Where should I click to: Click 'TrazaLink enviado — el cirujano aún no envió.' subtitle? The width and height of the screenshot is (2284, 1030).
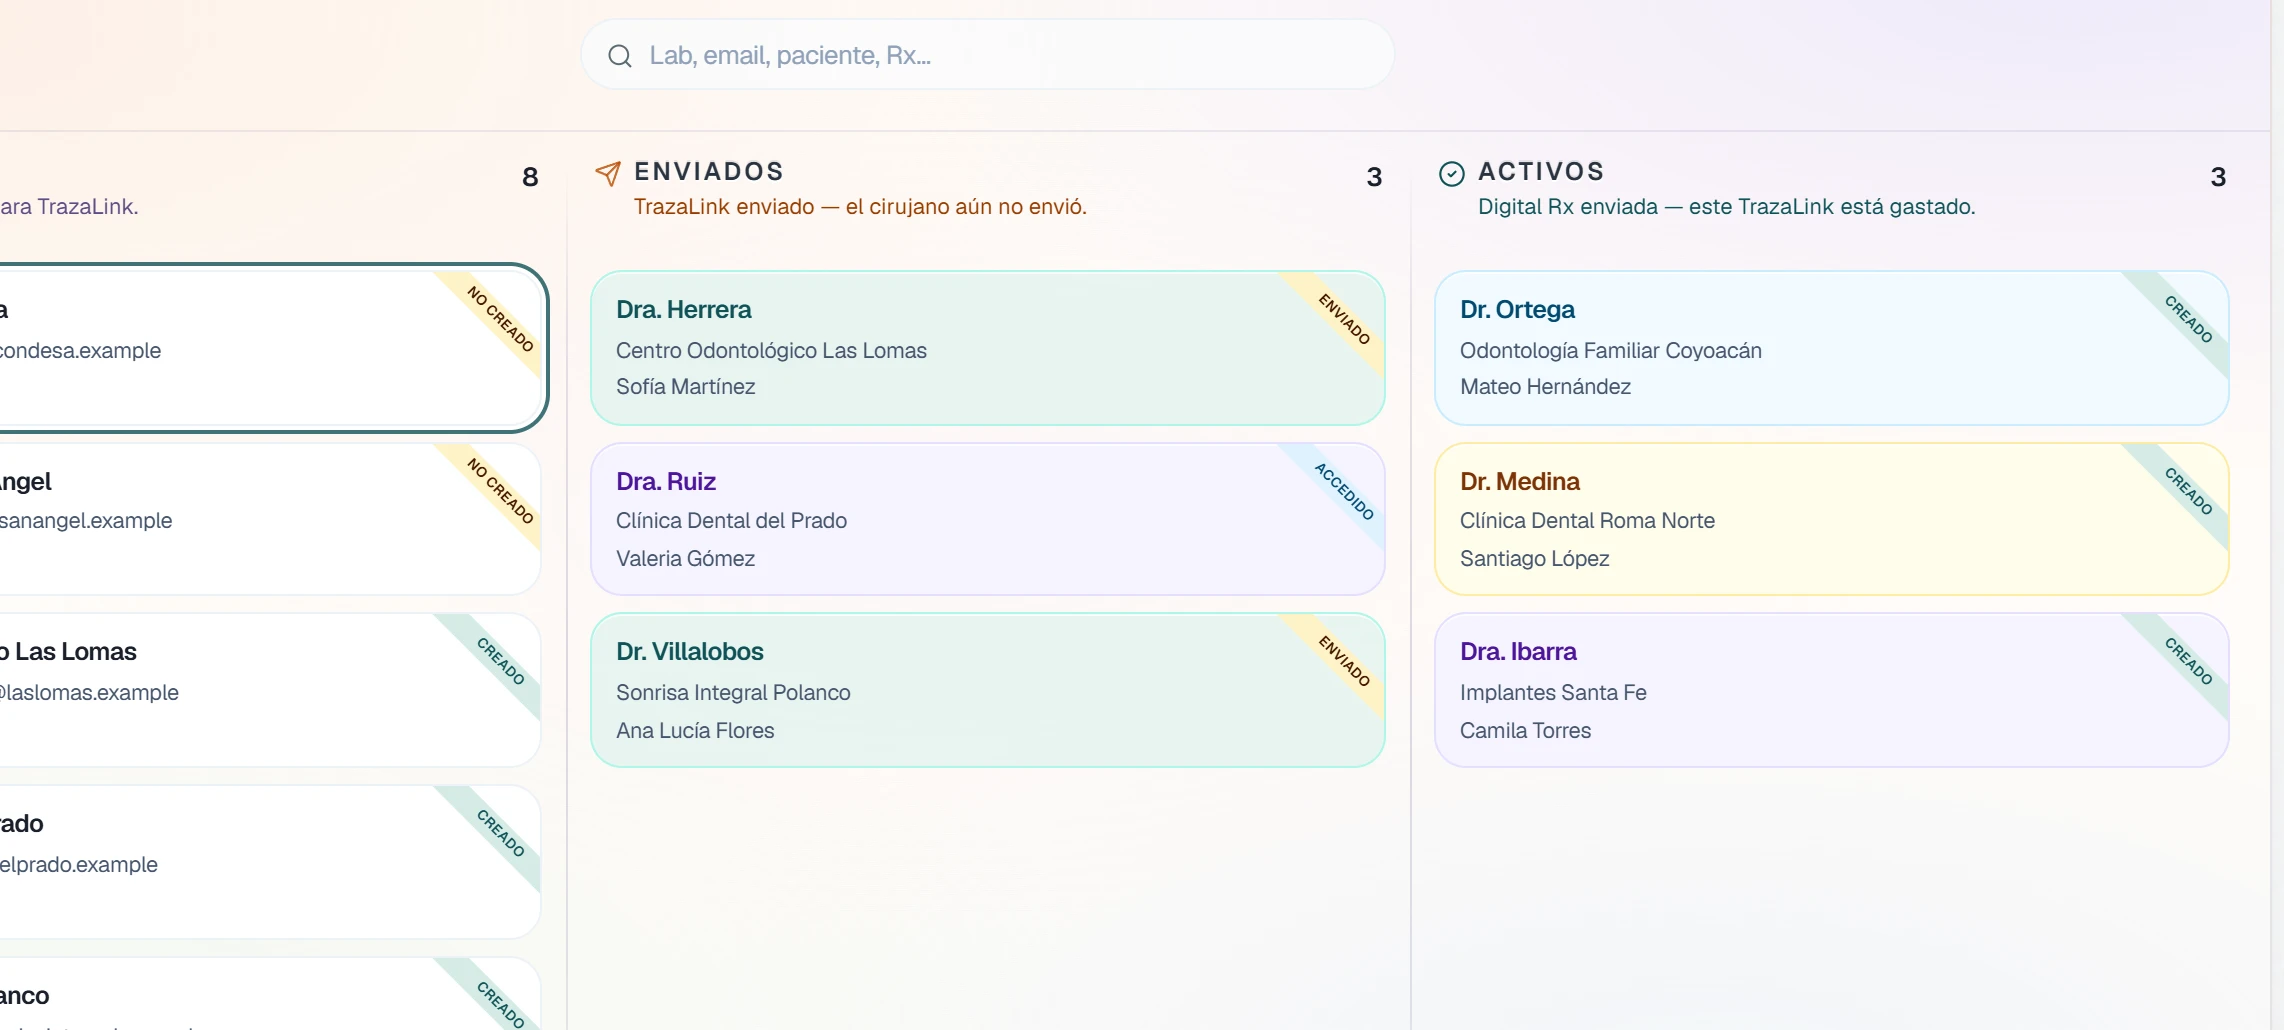[x=860, y=206]
